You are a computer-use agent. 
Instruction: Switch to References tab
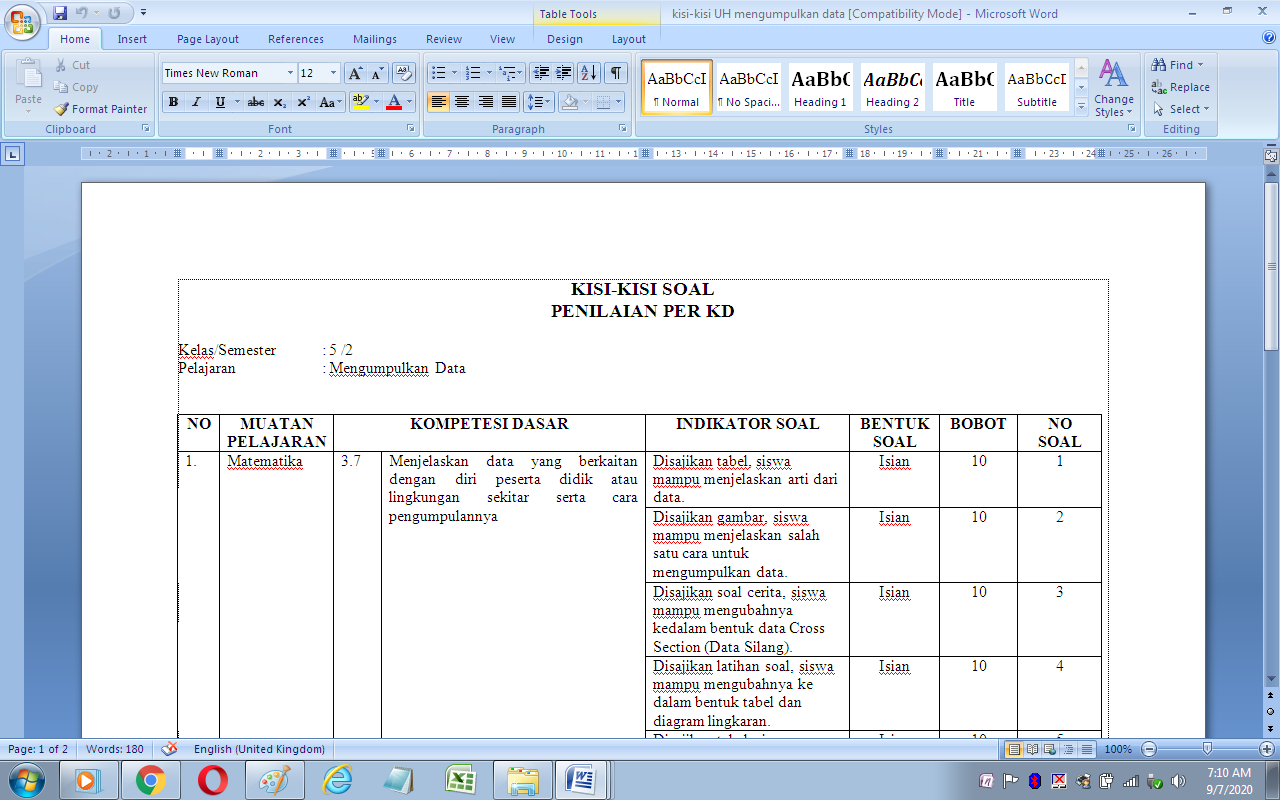296,39
